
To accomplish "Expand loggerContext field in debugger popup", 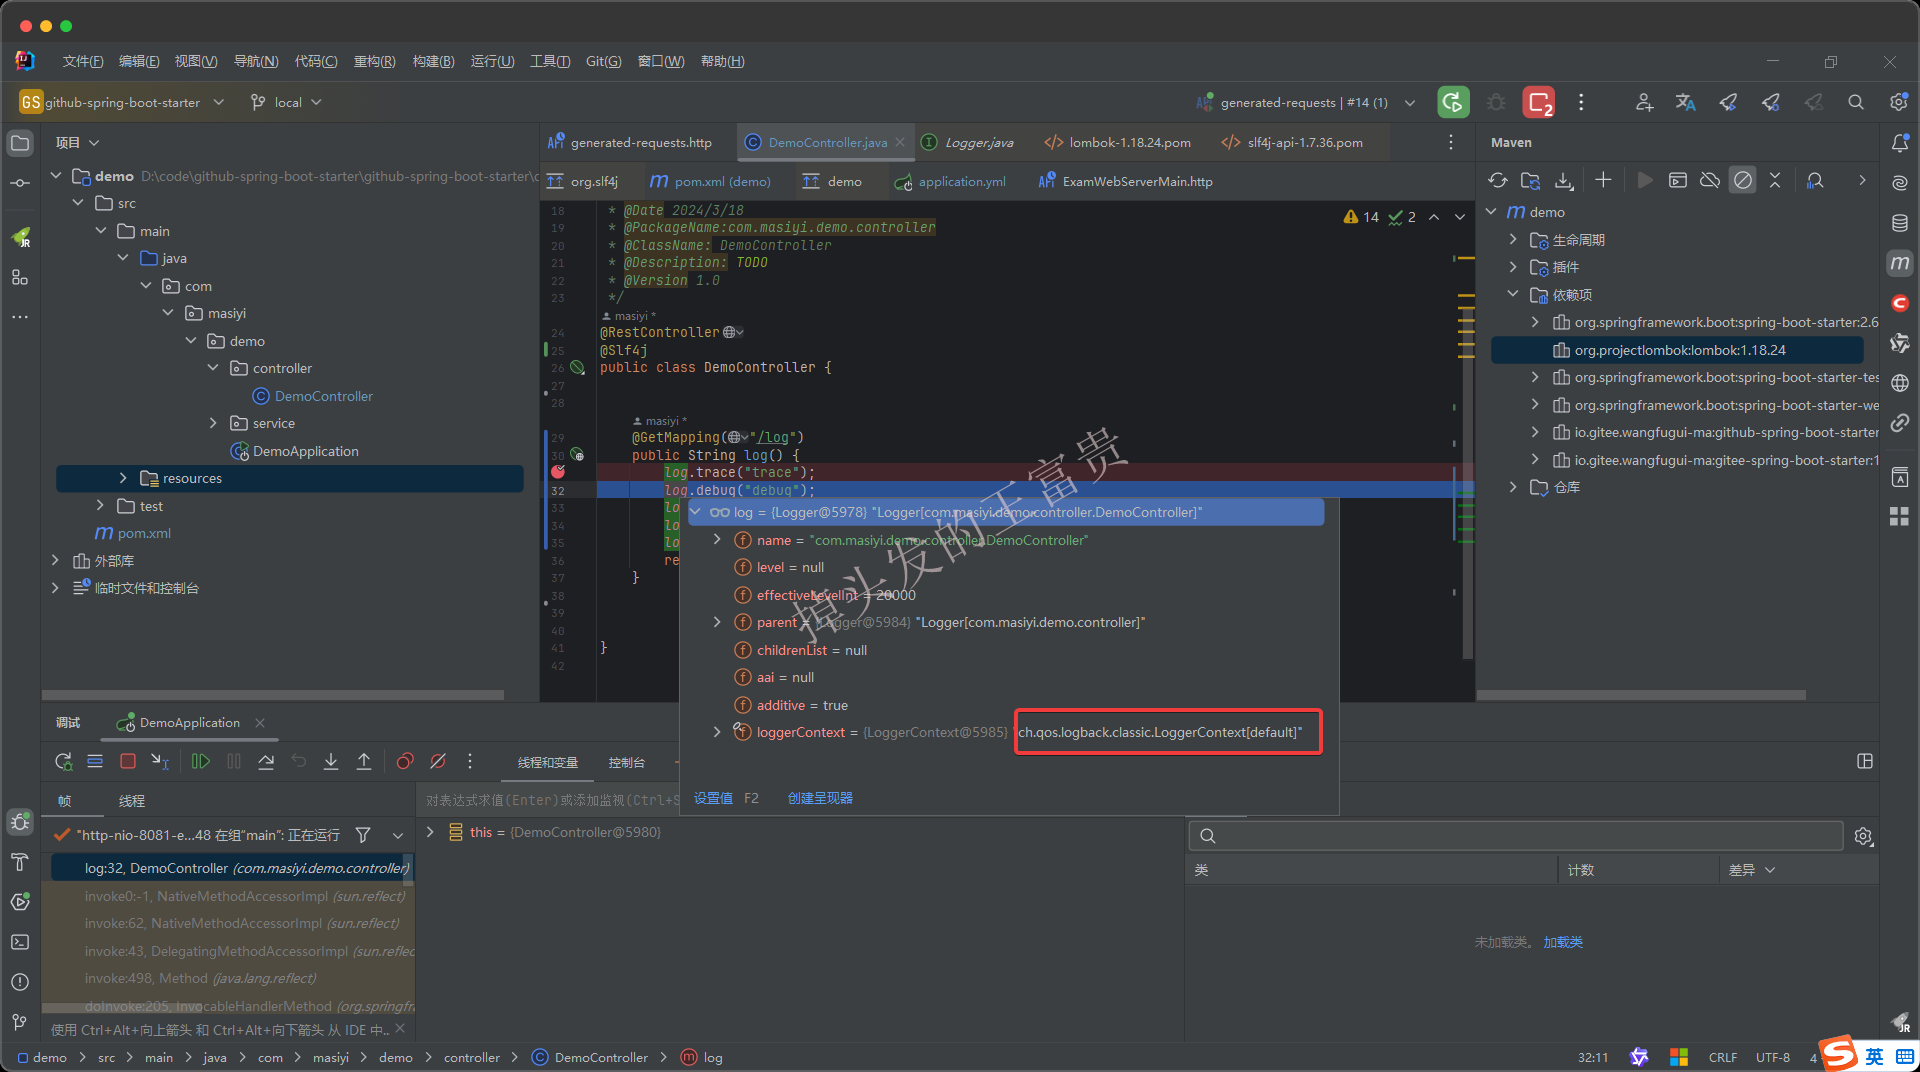I will [717, 732].
